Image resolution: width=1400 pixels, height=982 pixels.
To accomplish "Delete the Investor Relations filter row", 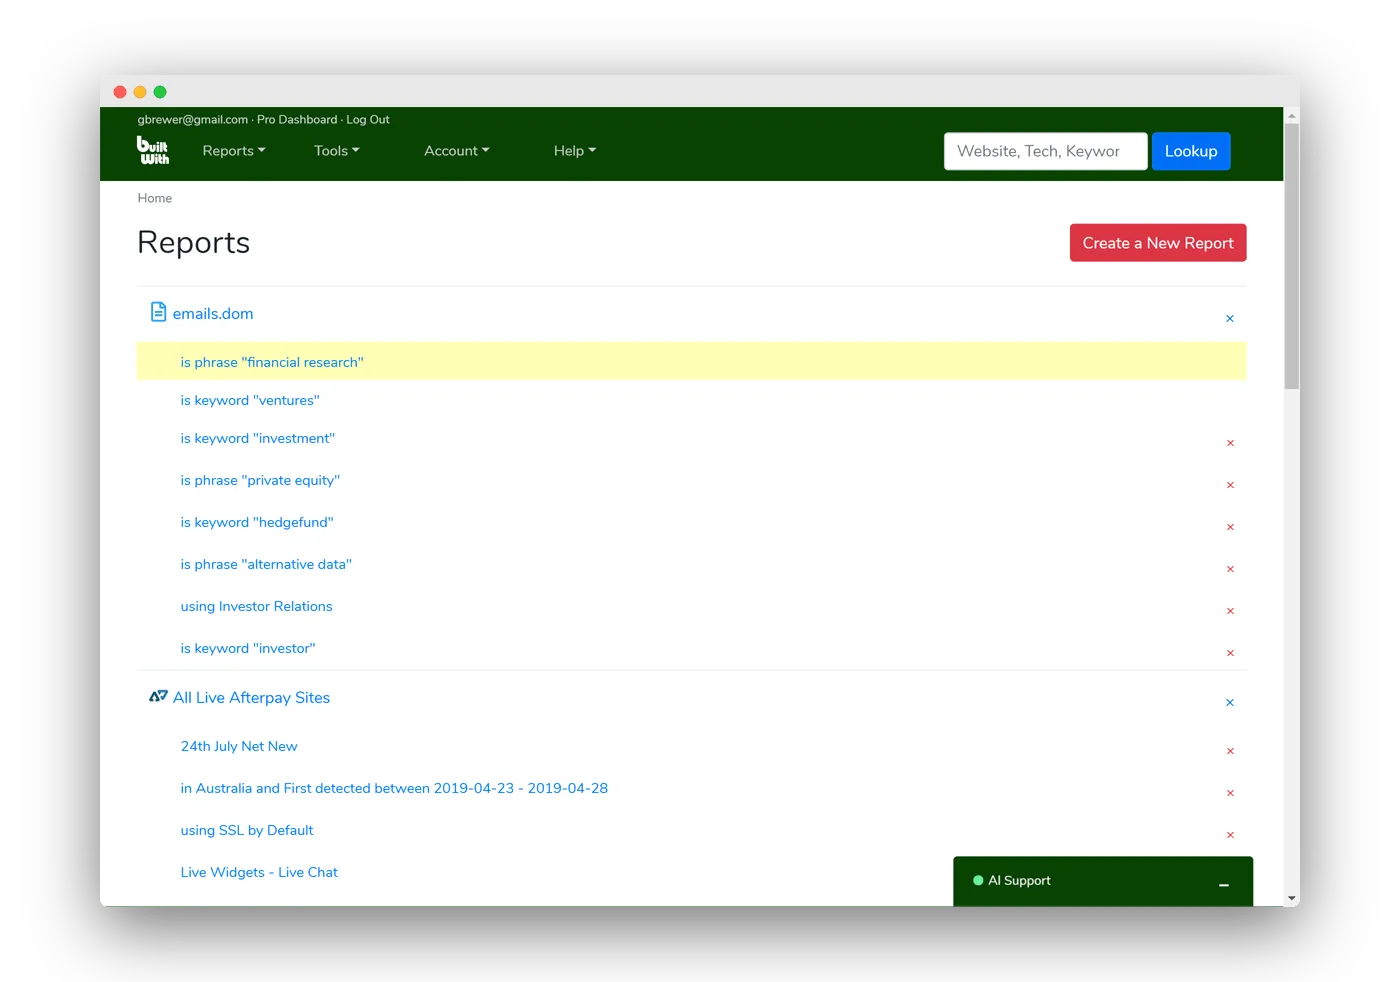I will pyautogui.click(x=1230, y=611).
